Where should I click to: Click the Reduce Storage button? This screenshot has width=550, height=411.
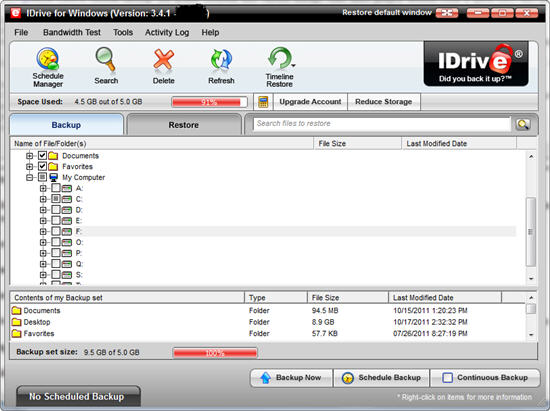(383, 102)
